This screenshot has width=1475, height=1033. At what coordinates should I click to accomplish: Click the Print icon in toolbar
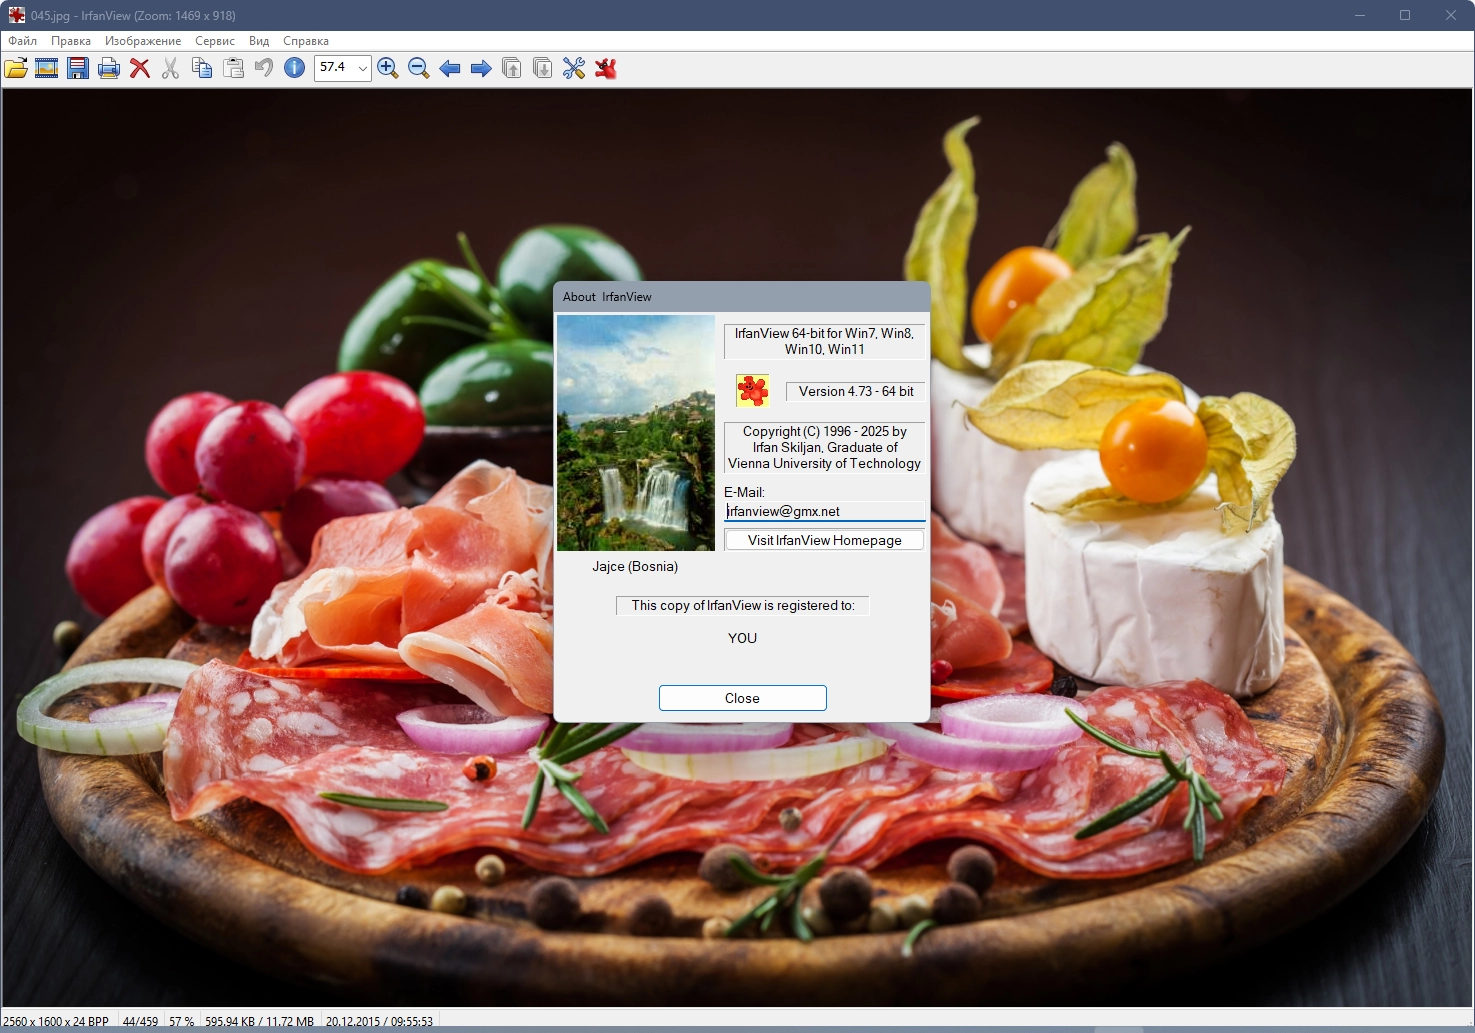[x=109, y=68]
